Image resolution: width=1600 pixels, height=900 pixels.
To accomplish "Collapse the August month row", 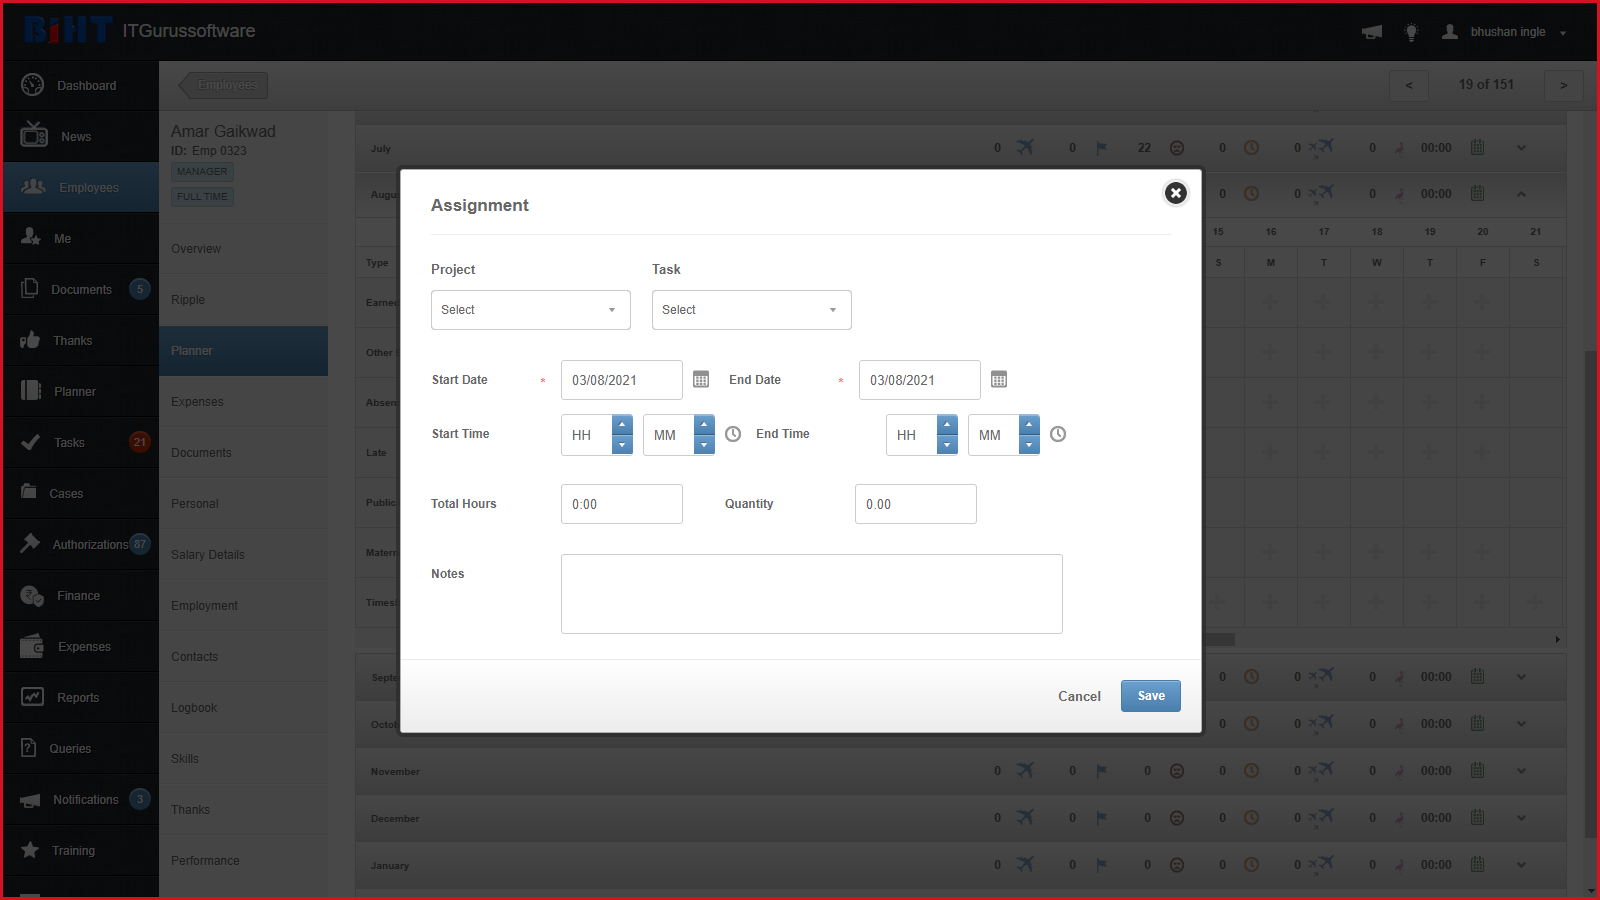I will (x=1521, y=194).
